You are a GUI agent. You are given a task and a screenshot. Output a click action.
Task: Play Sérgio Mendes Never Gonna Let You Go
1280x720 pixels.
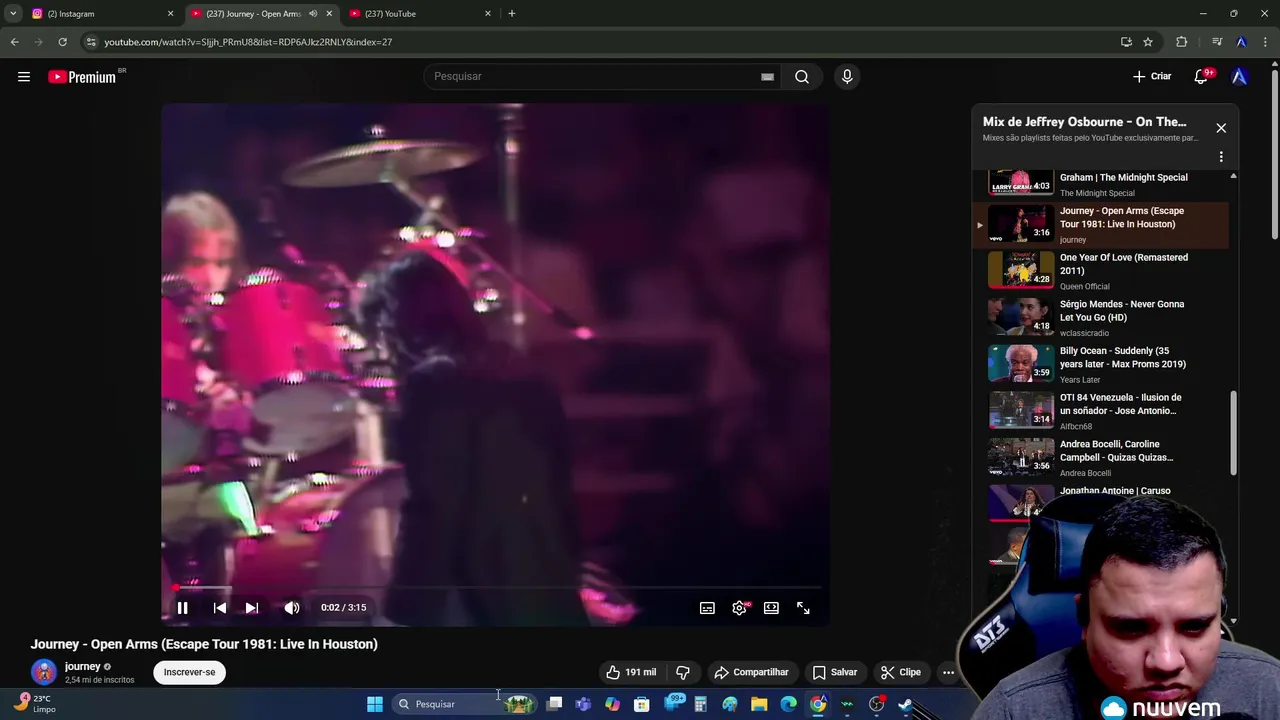click(x=1100, y=317)
